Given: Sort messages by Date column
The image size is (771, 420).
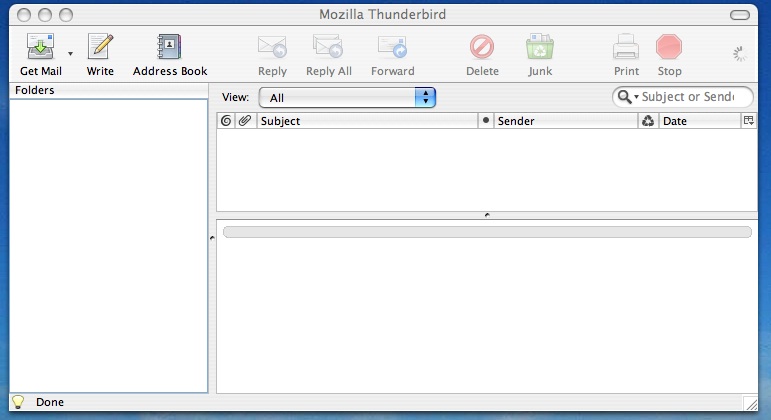Looking at the screenshot, I should tap(698, 121).
